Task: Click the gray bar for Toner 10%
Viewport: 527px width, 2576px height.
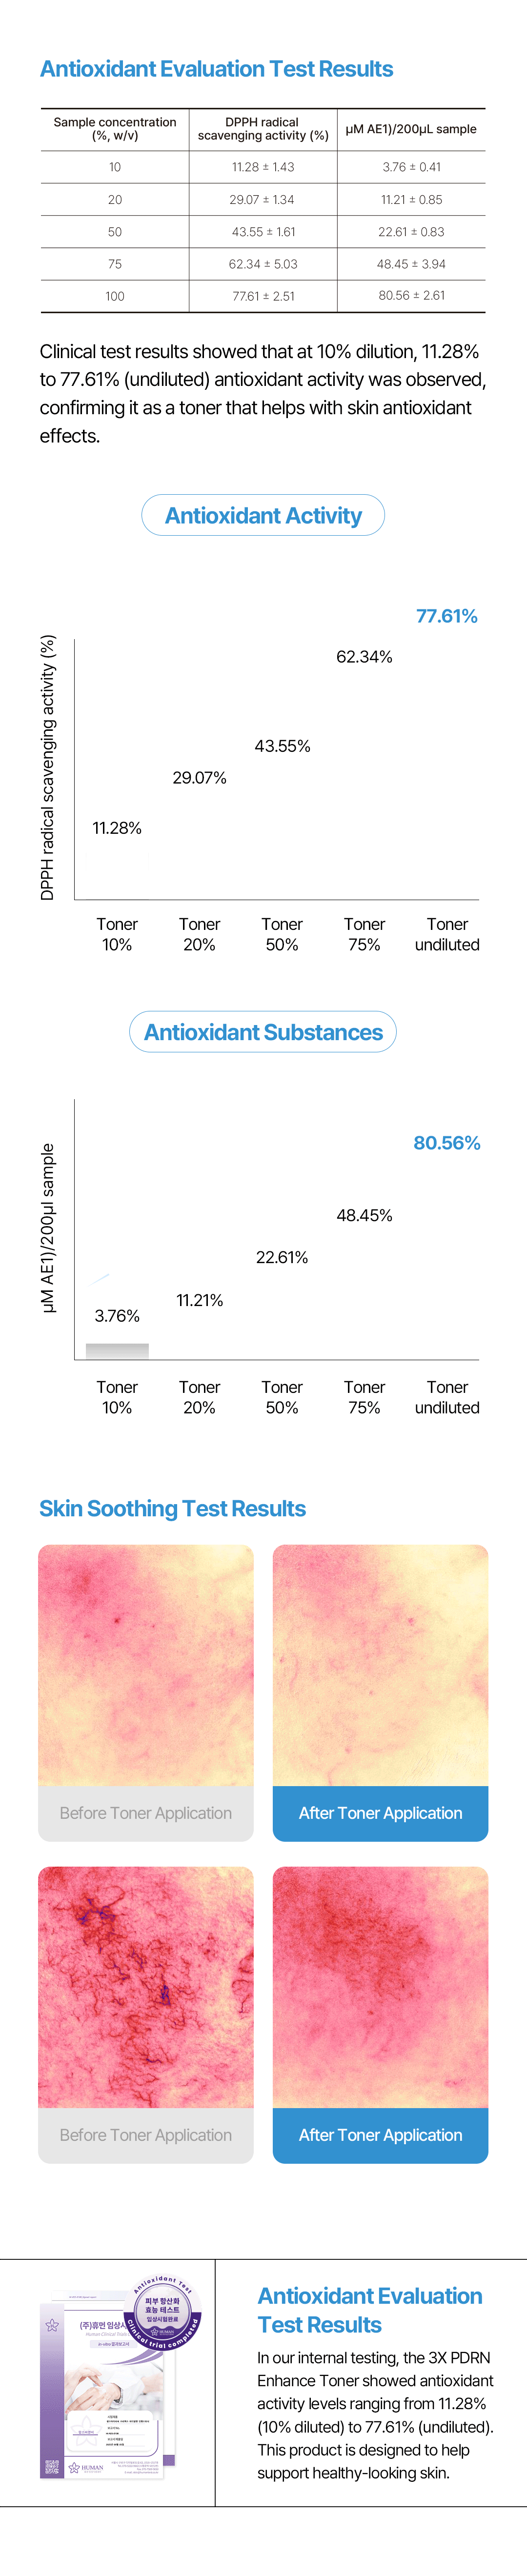Action: point(117,1350)
